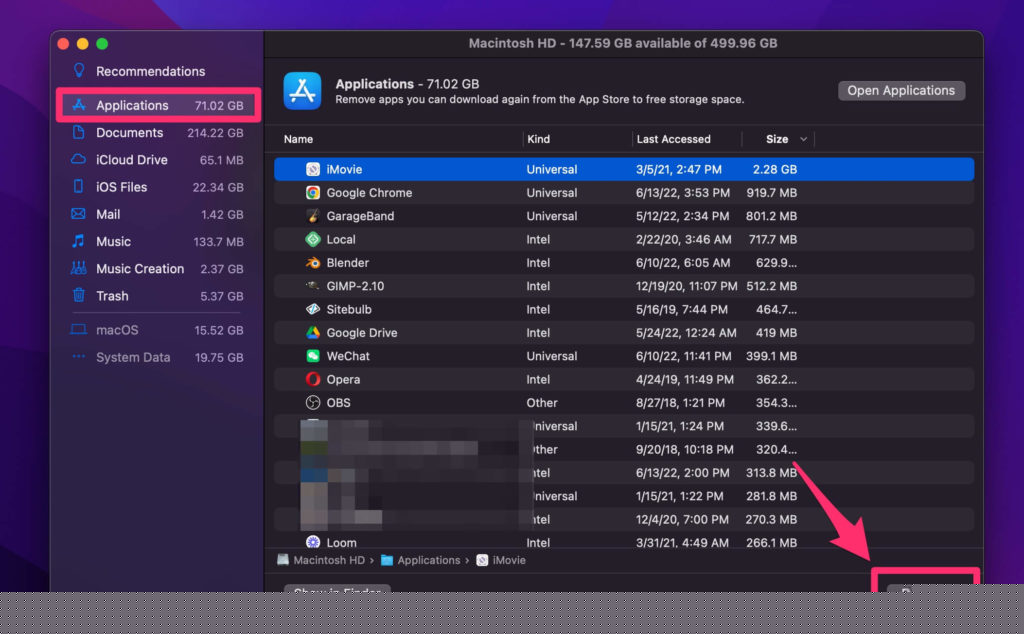Click the Blender app icon

coord(313,263)
